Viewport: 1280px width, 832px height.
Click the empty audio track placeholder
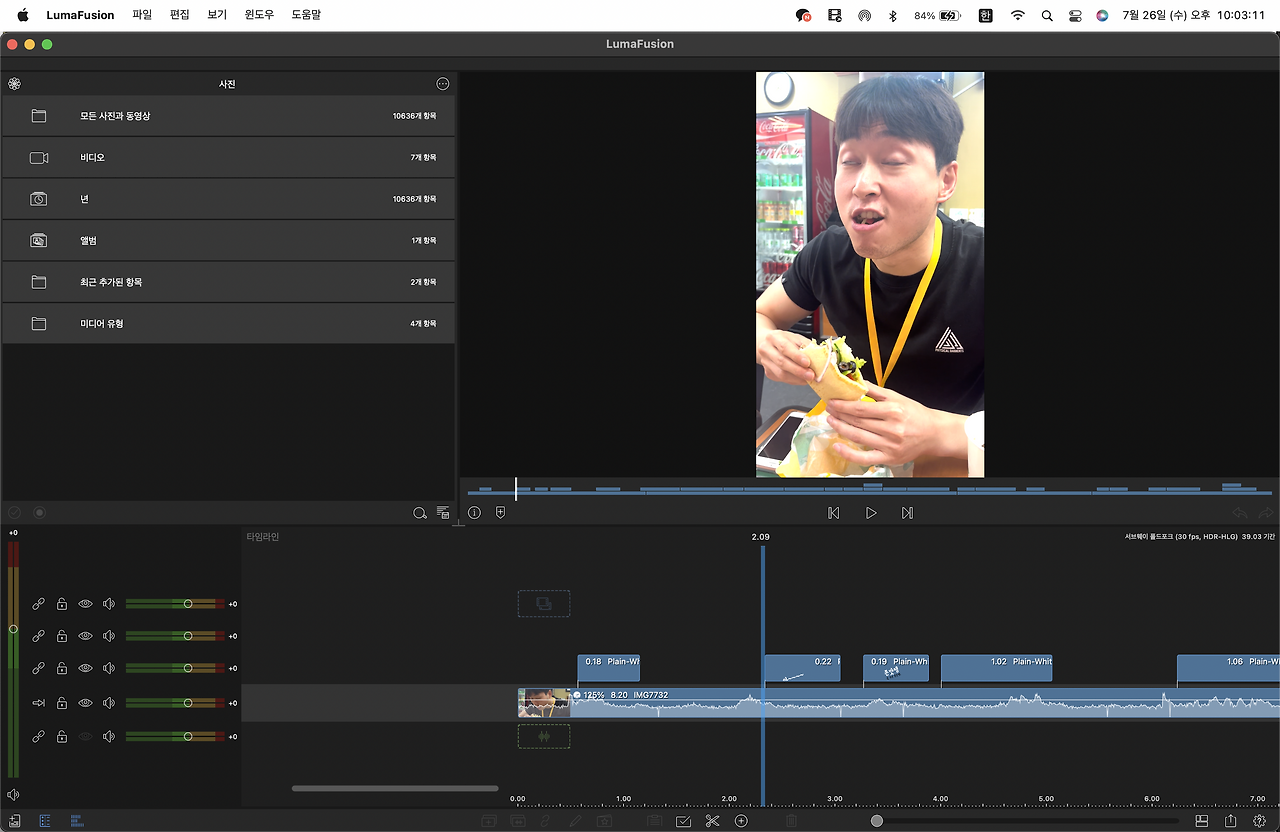click(544, 737)
